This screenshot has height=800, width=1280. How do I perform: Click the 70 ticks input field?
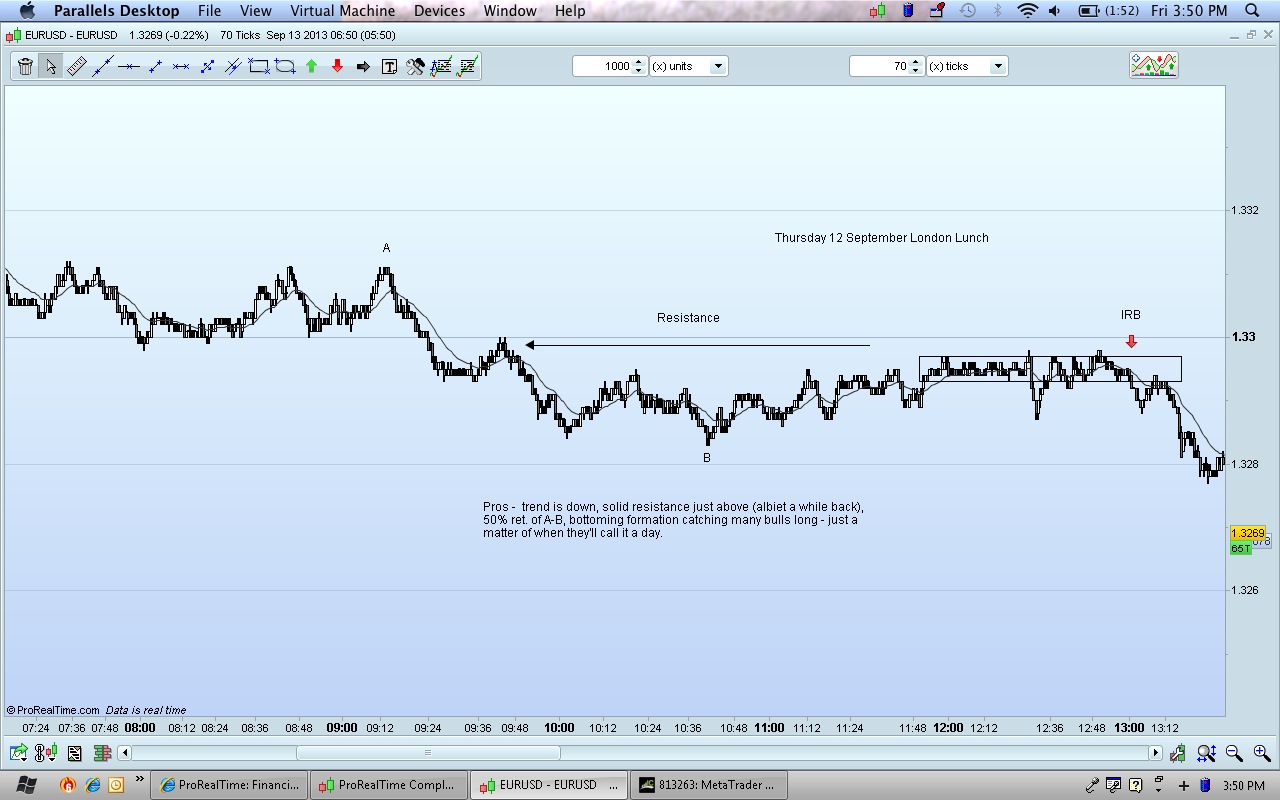[x=880, y=66]
